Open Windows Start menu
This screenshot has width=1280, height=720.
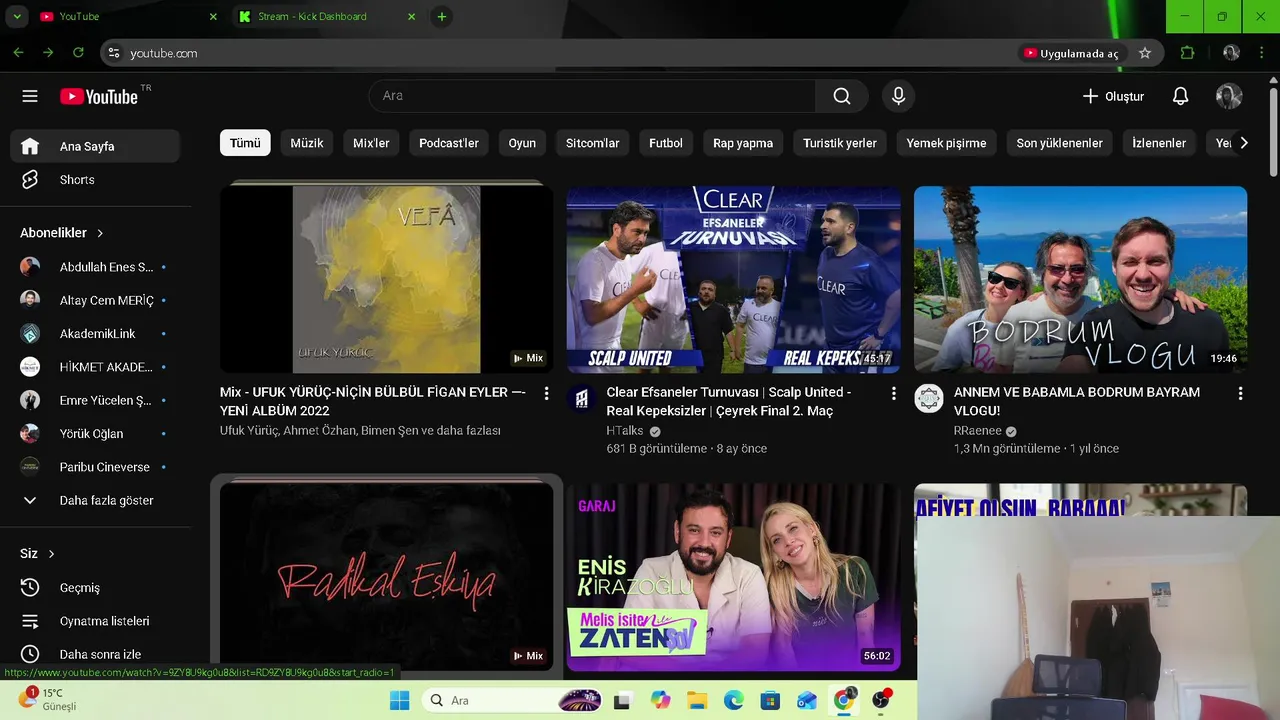(x=399, y=700)
